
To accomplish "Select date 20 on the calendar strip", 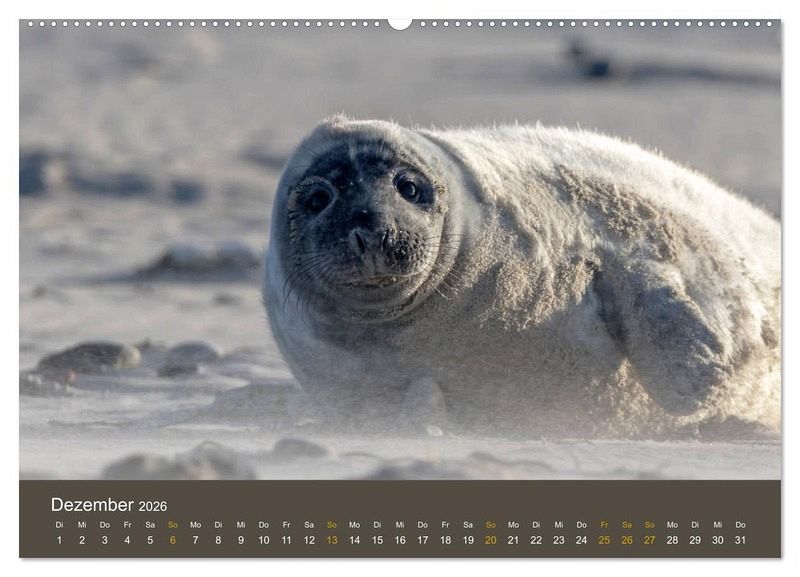I will tap(490, 540).
